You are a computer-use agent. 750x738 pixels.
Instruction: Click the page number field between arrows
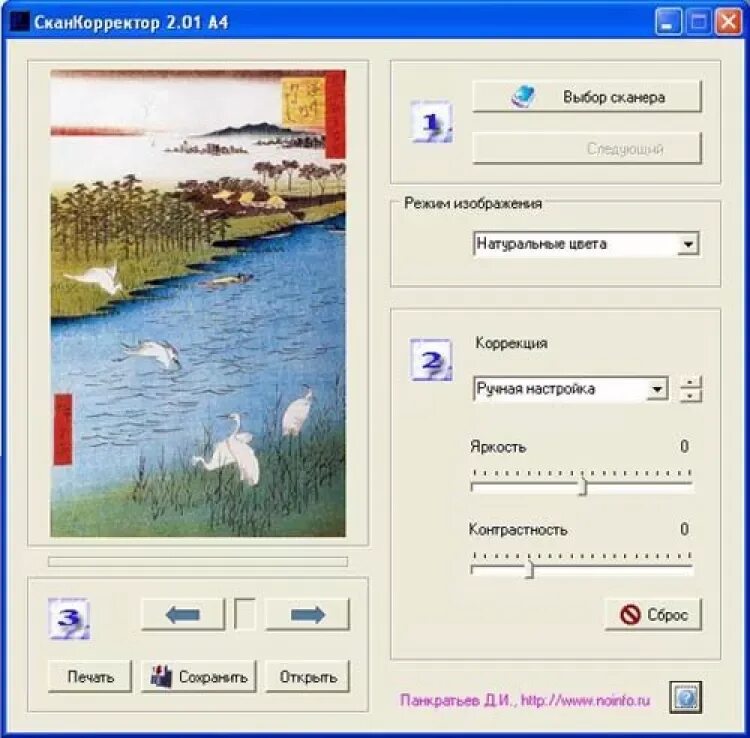(244, 614)
